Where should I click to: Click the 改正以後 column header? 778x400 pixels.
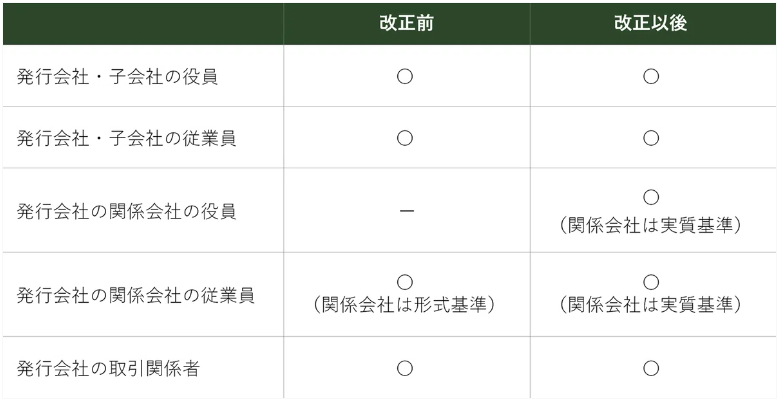pos(650,24)
